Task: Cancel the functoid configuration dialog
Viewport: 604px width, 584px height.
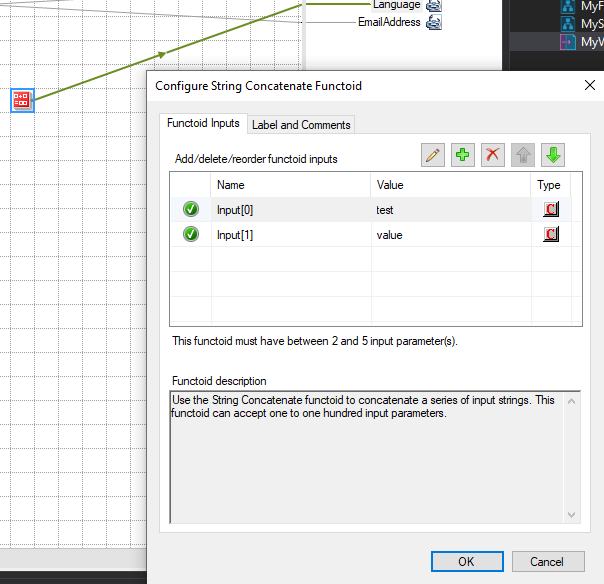Action: (547, 561)
